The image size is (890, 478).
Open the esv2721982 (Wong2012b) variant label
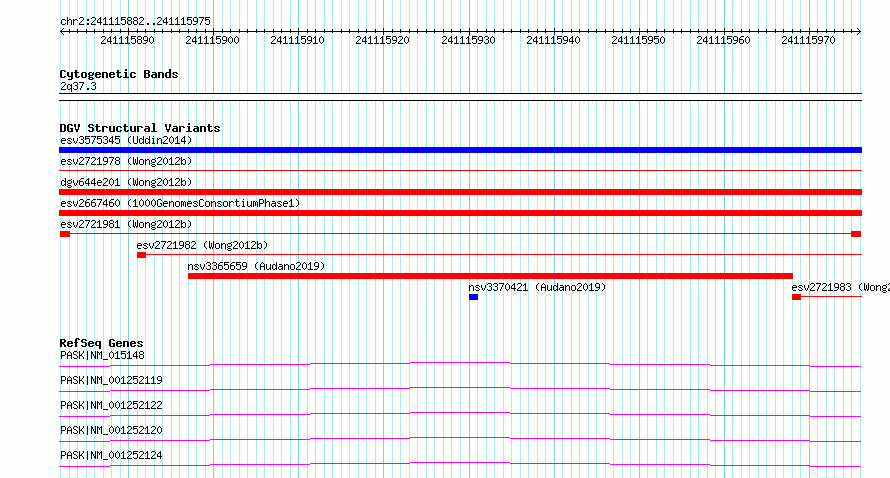click(x=202, y=245)
